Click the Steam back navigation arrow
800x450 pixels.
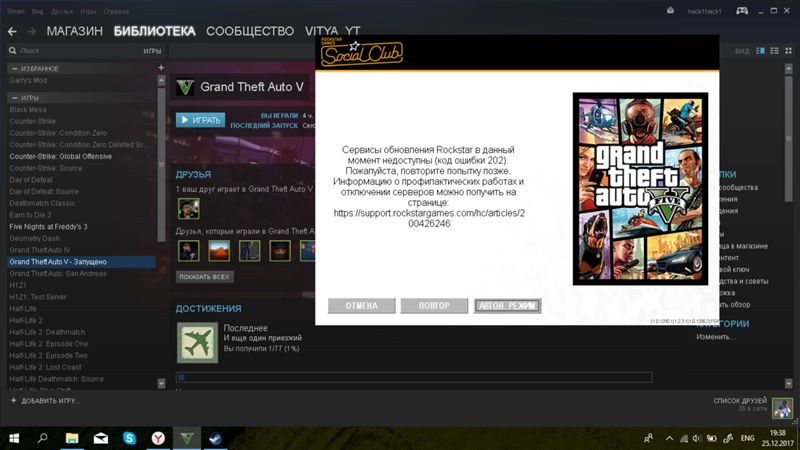click(x=12, y=32)
